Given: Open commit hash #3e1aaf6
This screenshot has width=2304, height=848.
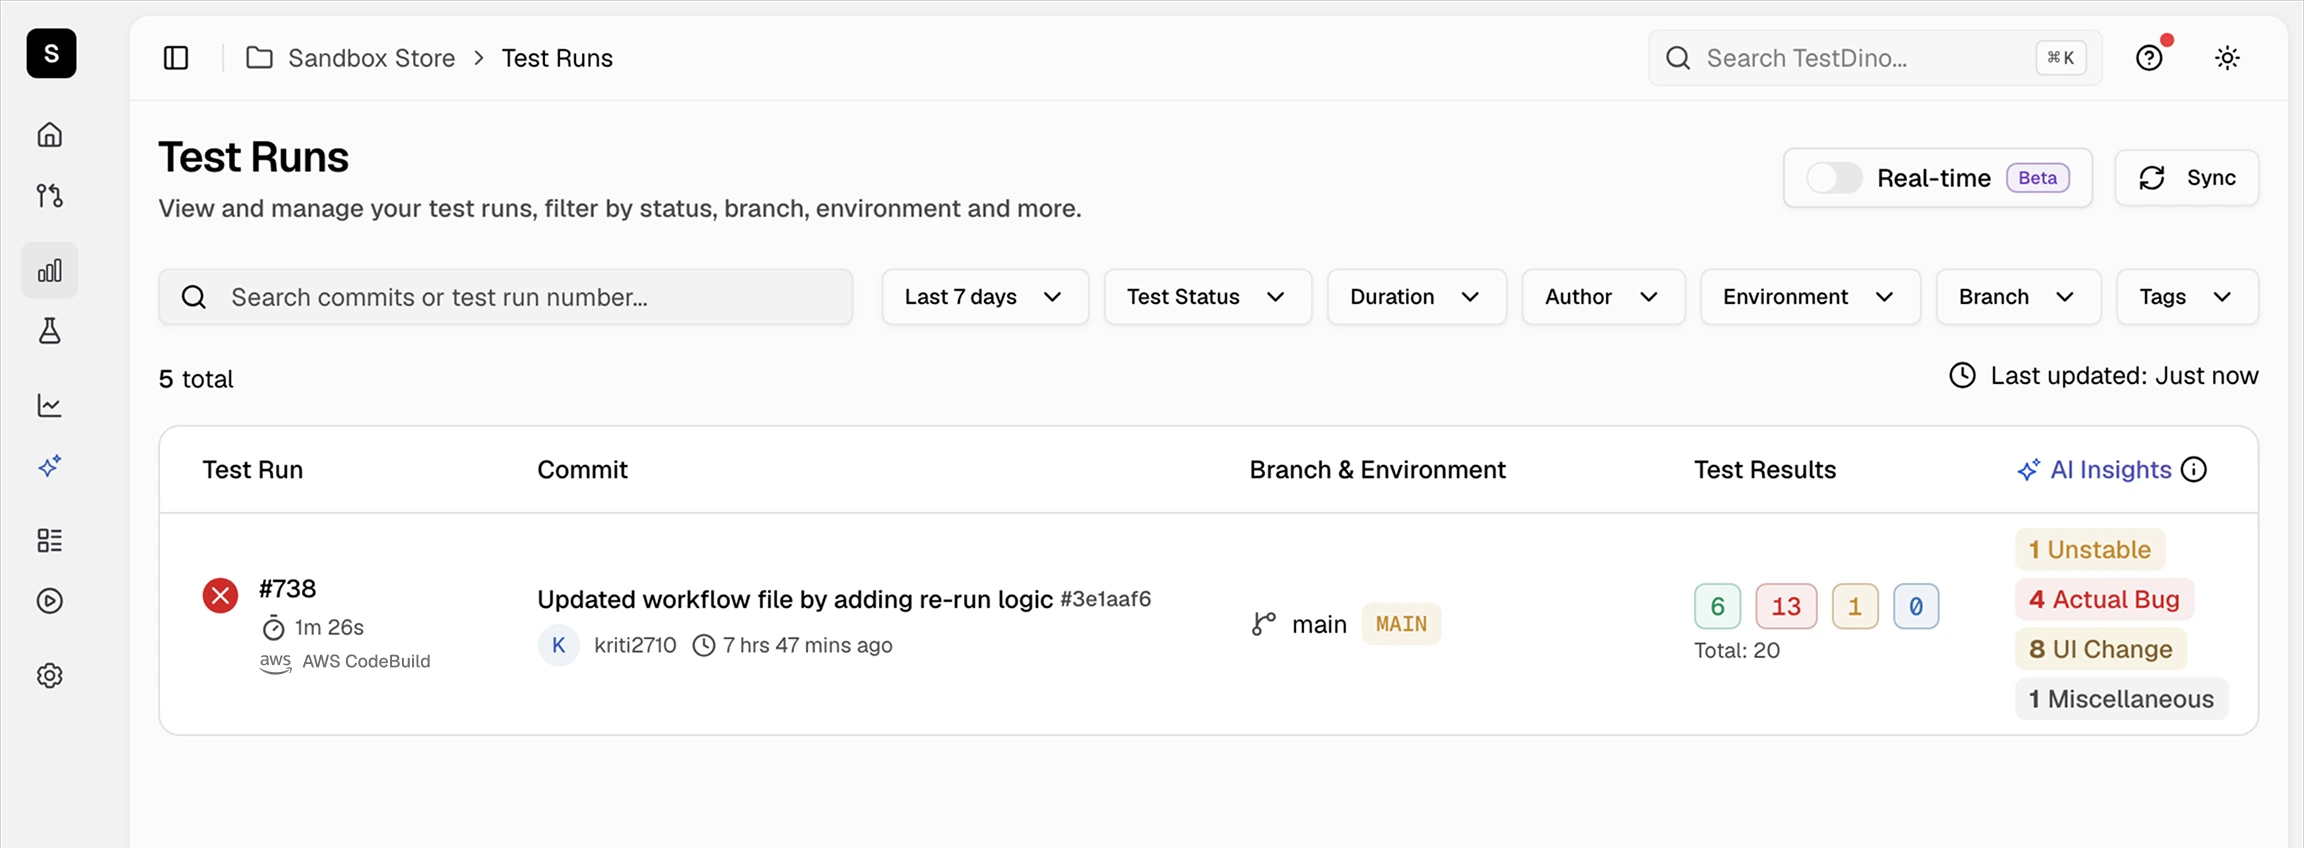Looking at the screenshot, I should pyautogui.click(x=1106, y=599).
